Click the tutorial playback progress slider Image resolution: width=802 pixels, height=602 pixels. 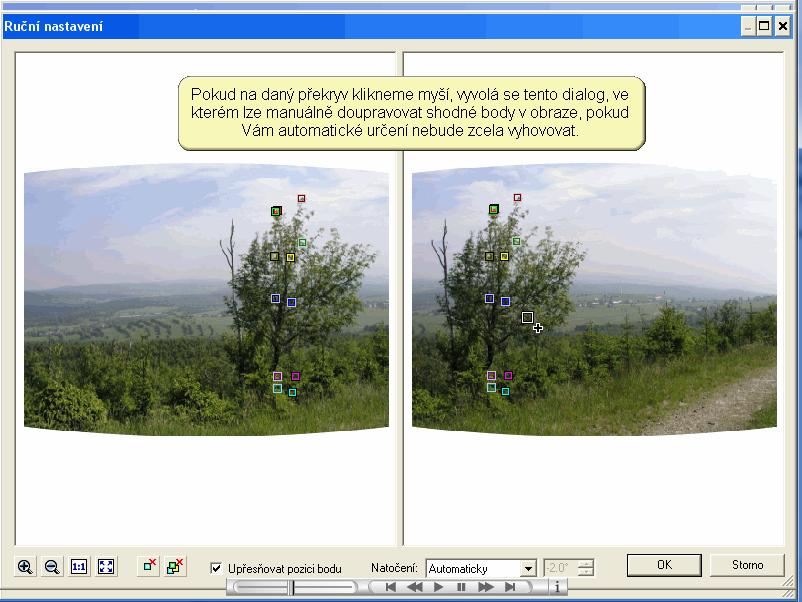coord(294,588)
